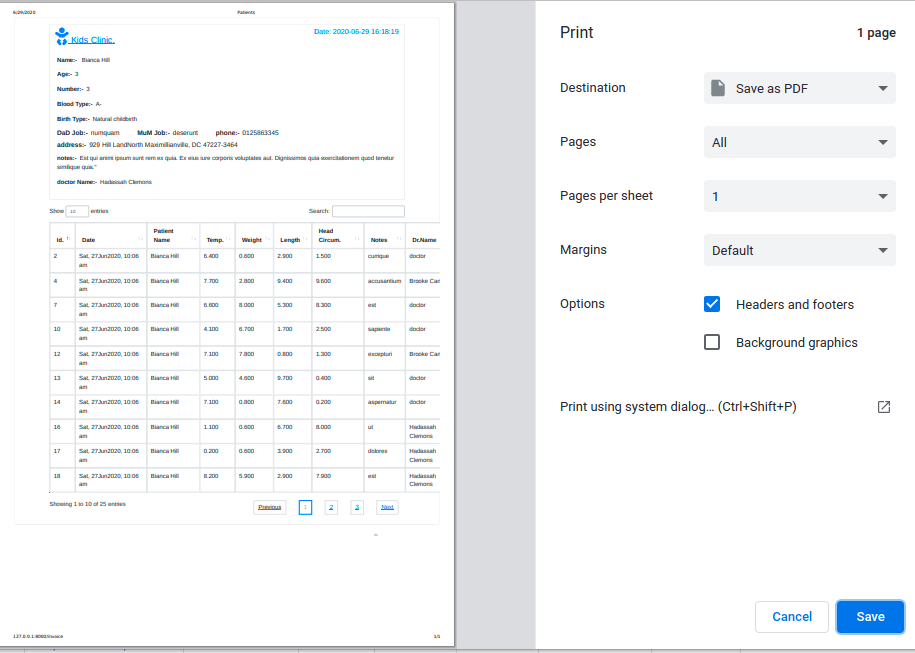Click the Length column sort icon
This screenshot has width=915, height=653.
[x=305, y=239]
